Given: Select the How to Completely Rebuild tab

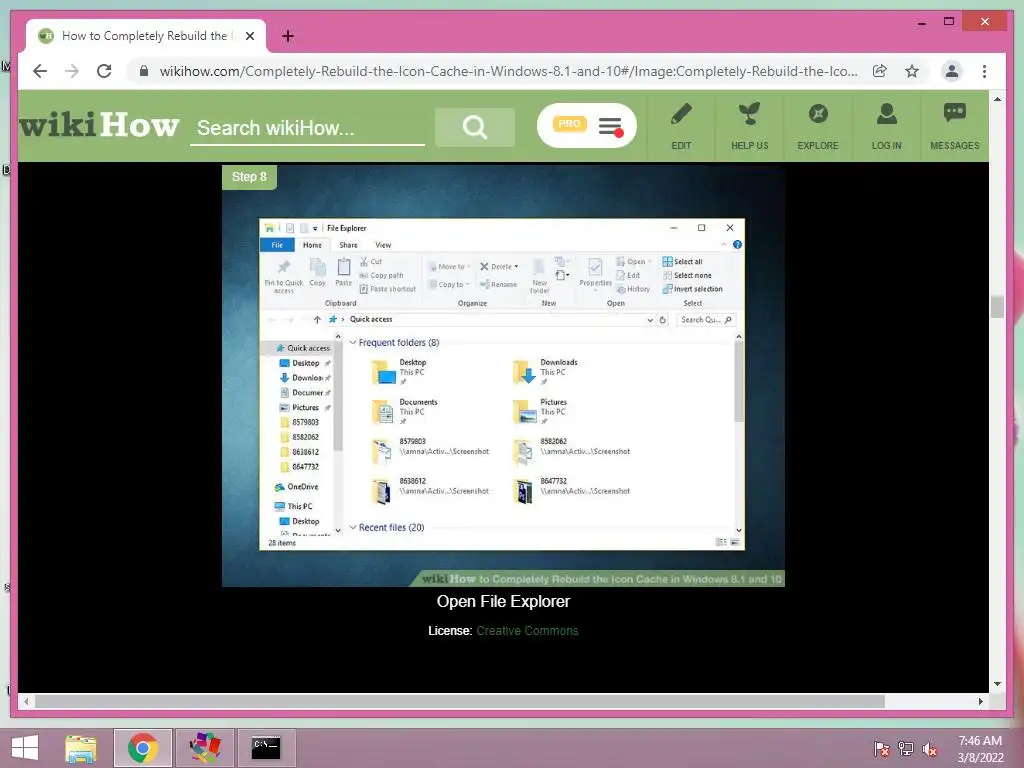Looking at the screenshot, I should 146,36.
